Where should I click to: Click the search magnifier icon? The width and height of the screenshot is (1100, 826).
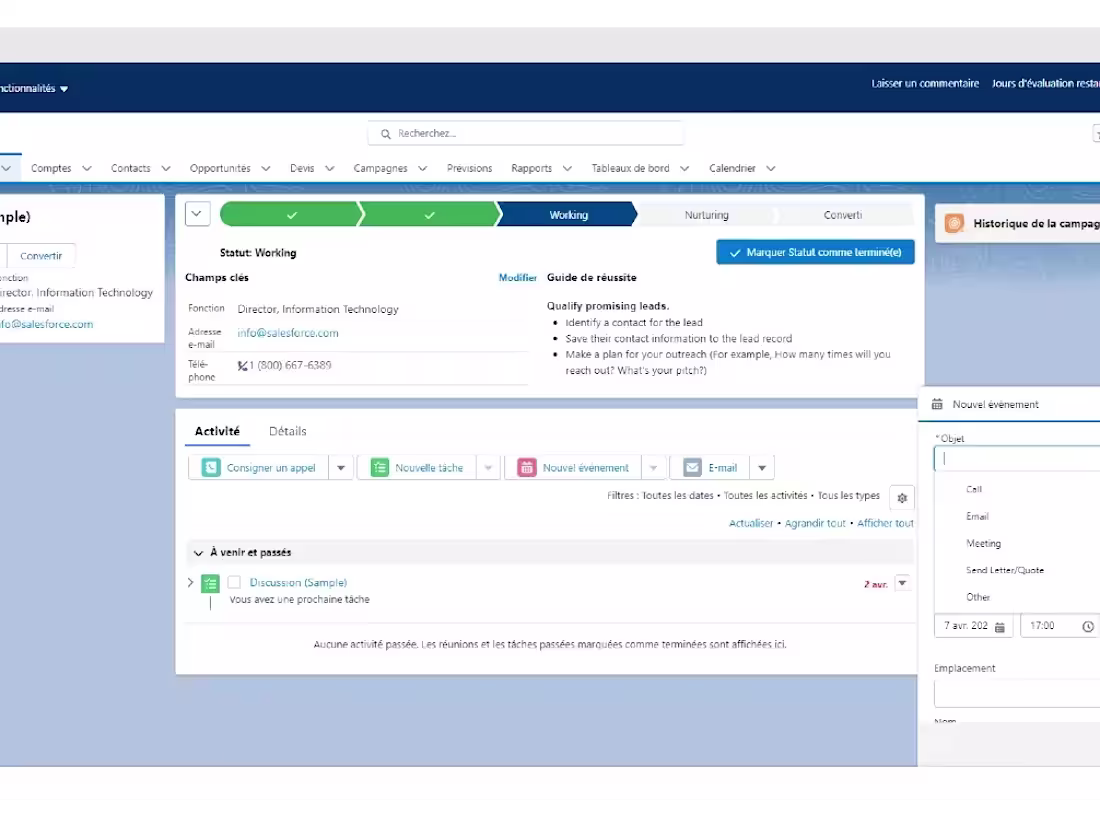click(386, 133)
